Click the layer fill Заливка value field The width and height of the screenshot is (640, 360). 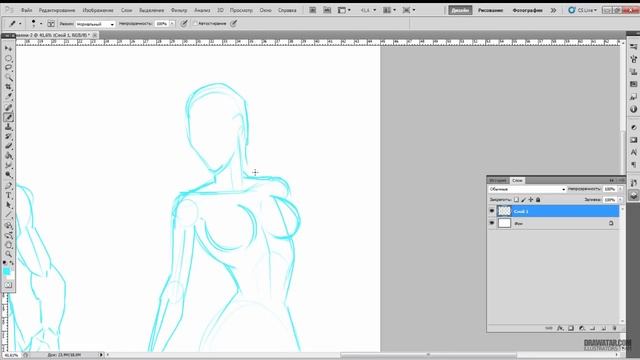(610, 200)
